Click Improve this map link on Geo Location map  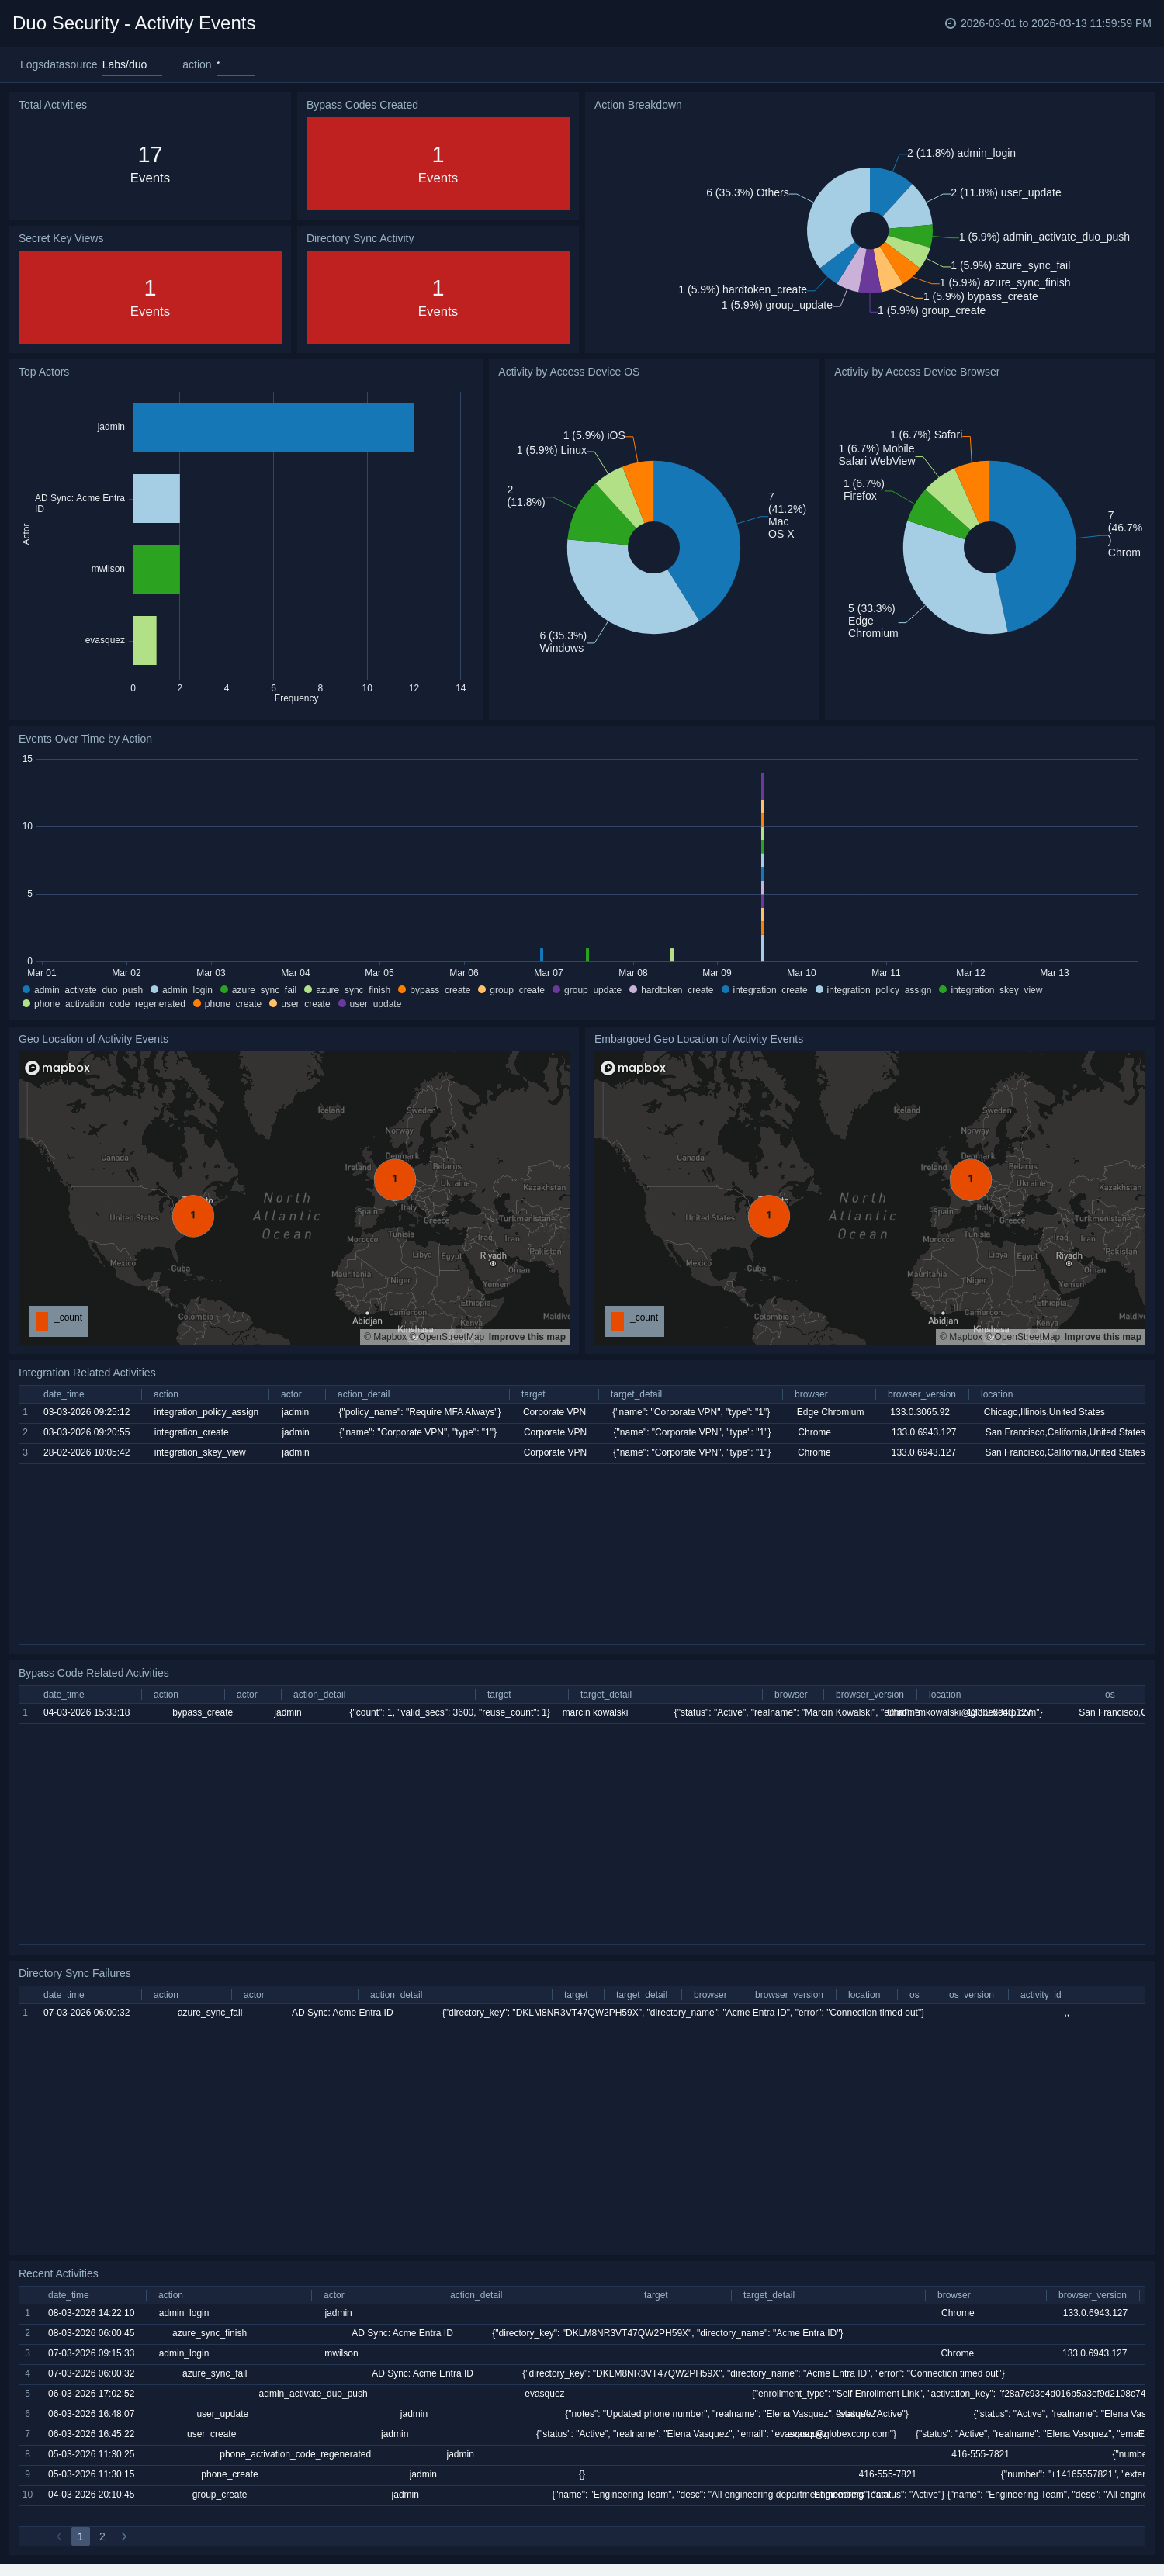[x=527, y=1336]
